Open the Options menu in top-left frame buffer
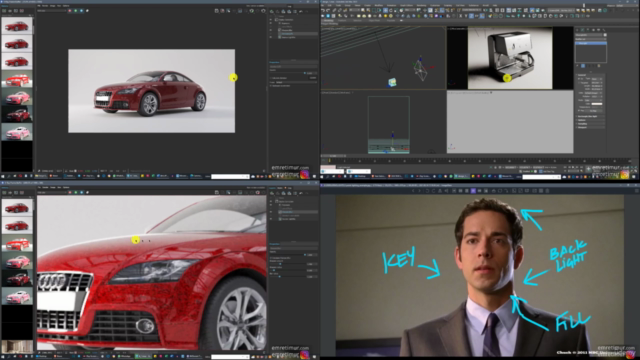640x360 pixels. pyautogui.click(x=66, y=6)
